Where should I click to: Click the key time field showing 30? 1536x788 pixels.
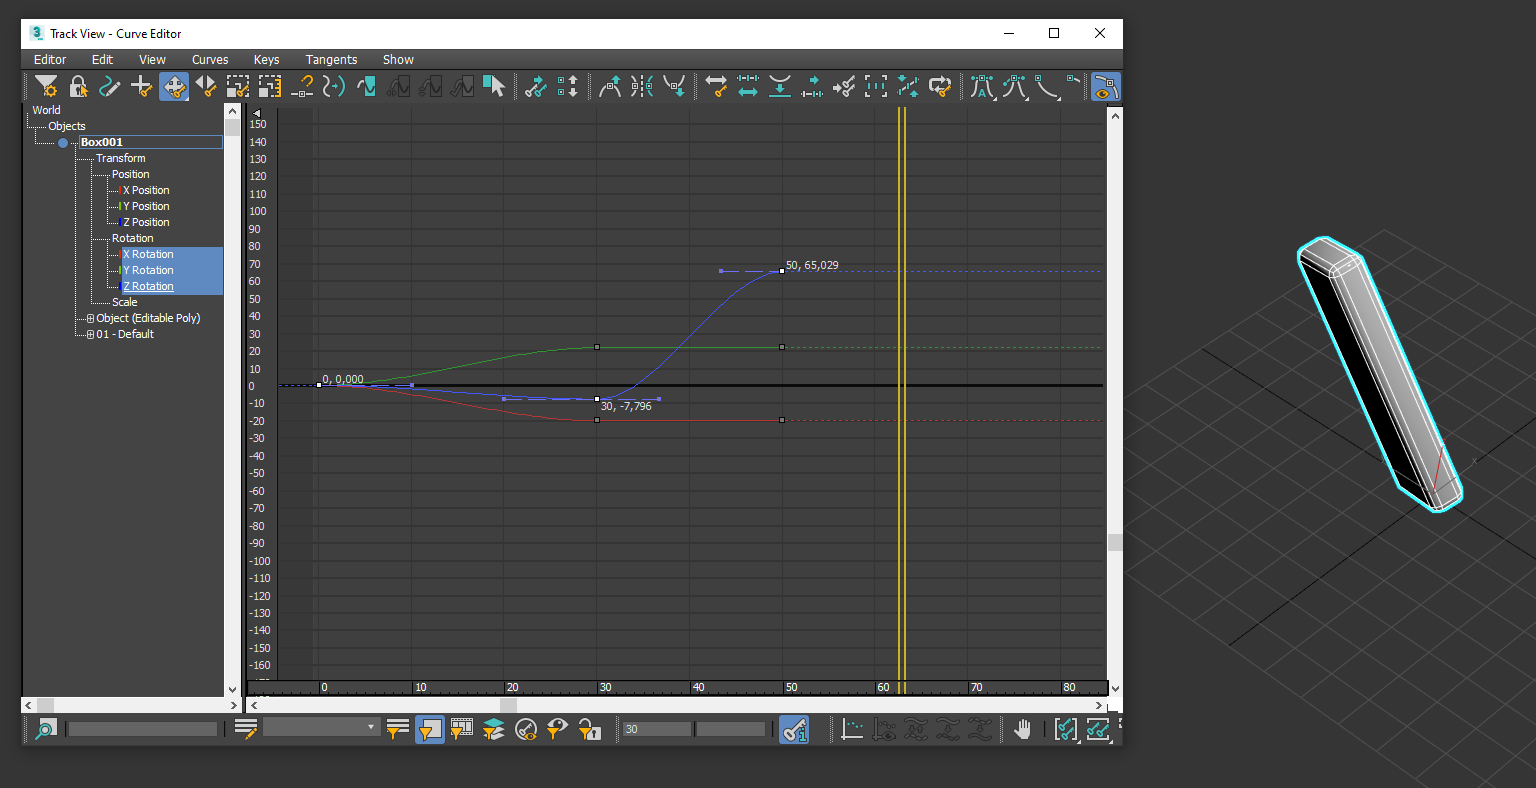click(x=658, y=729)
